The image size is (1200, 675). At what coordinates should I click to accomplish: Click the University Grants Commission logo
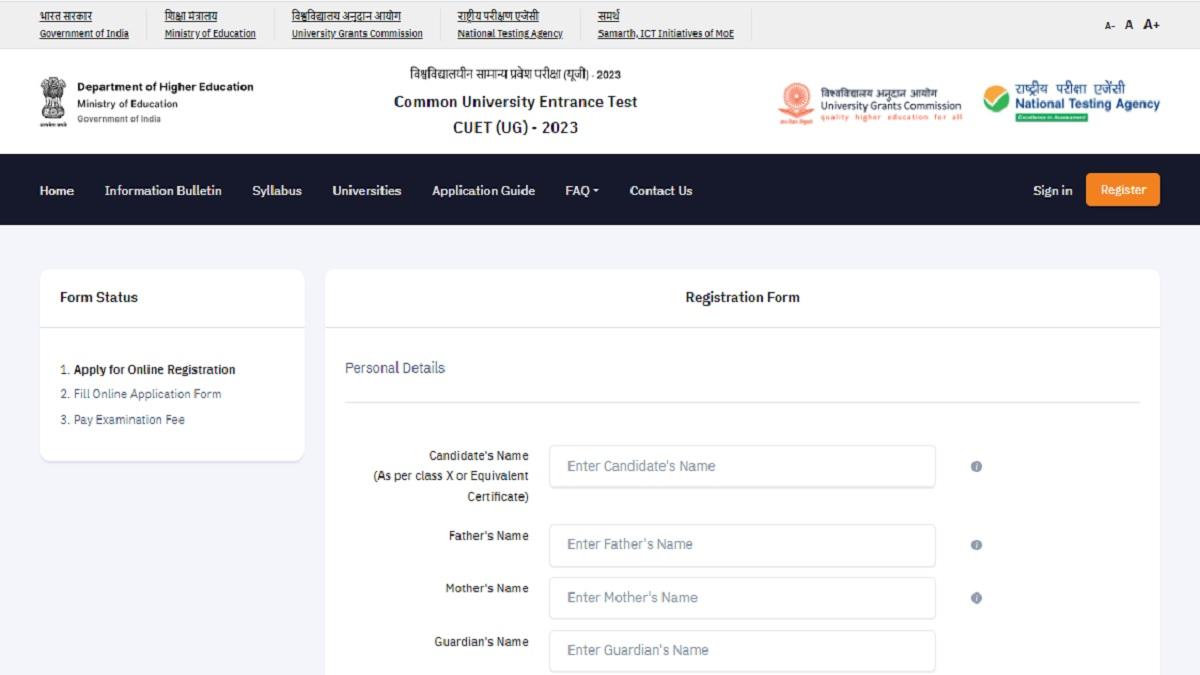point(869,100)
